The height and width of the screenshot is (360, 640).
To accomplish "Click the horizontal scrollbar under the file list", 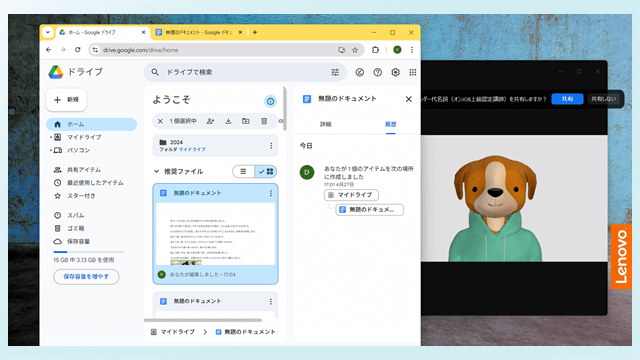I will tap(203, 320).
